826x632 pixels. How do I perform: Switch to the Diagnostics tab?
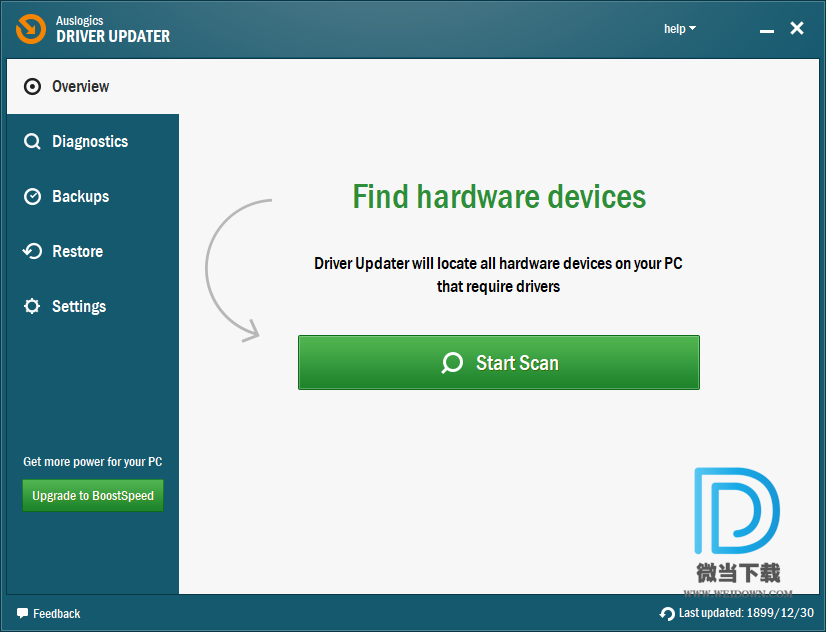[93, 141]
